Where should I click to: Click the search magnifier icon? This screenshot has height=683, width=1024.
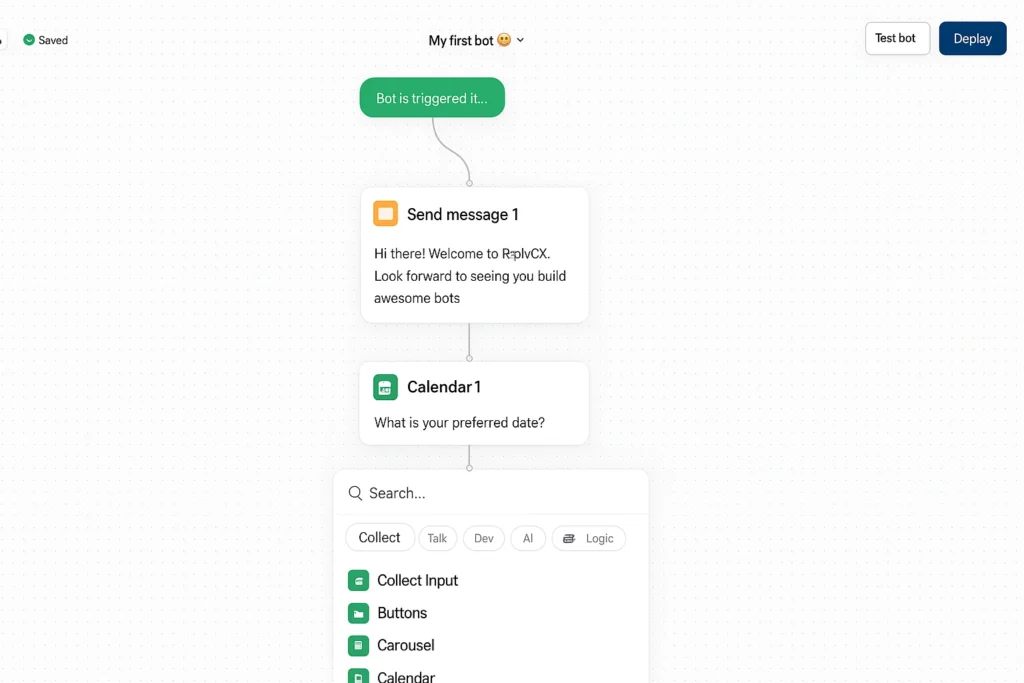[x=355, y=493]
